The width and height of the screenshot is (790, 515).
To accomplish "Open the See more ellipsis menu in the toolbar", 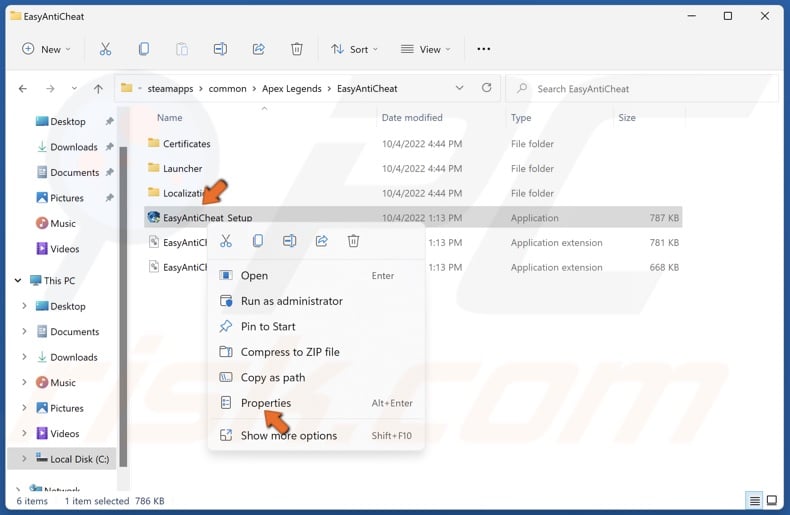I will pos(484,49).
